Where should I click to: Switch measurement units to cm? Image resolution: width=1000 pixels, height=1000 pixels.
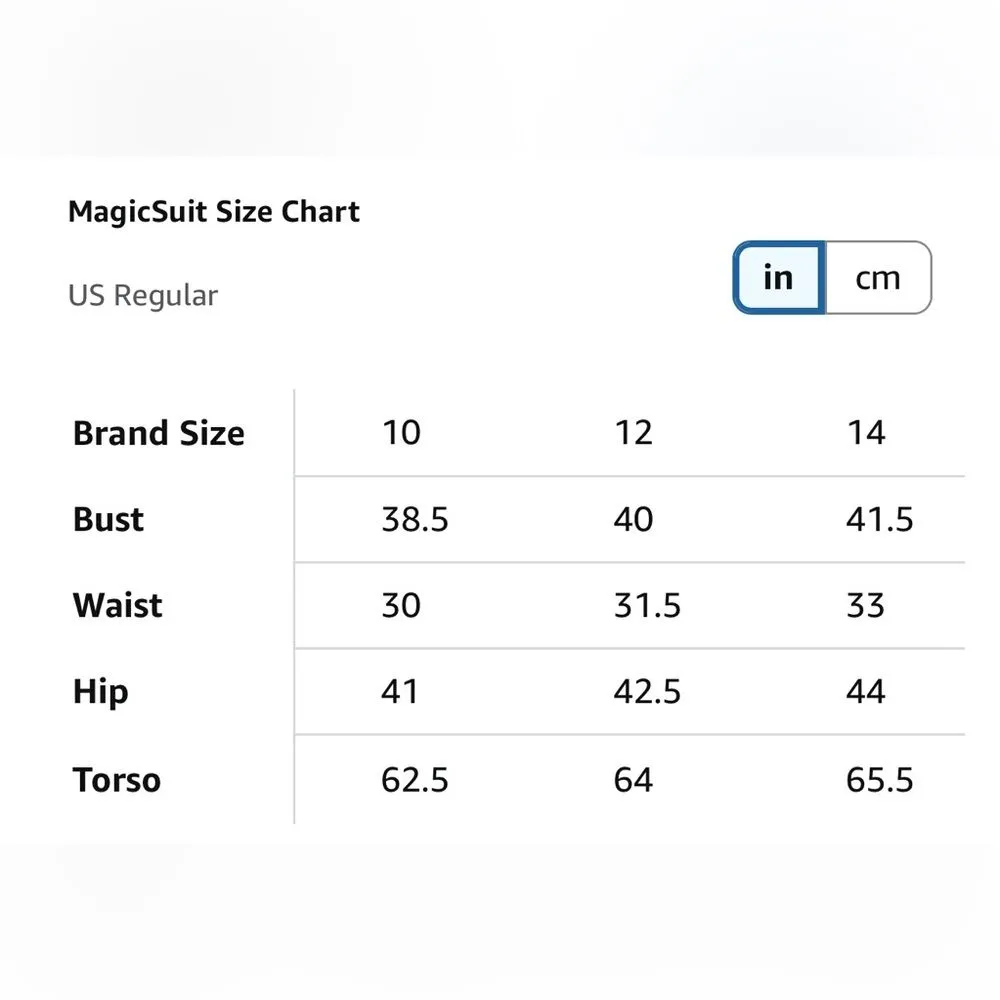[x=877, y=278]
